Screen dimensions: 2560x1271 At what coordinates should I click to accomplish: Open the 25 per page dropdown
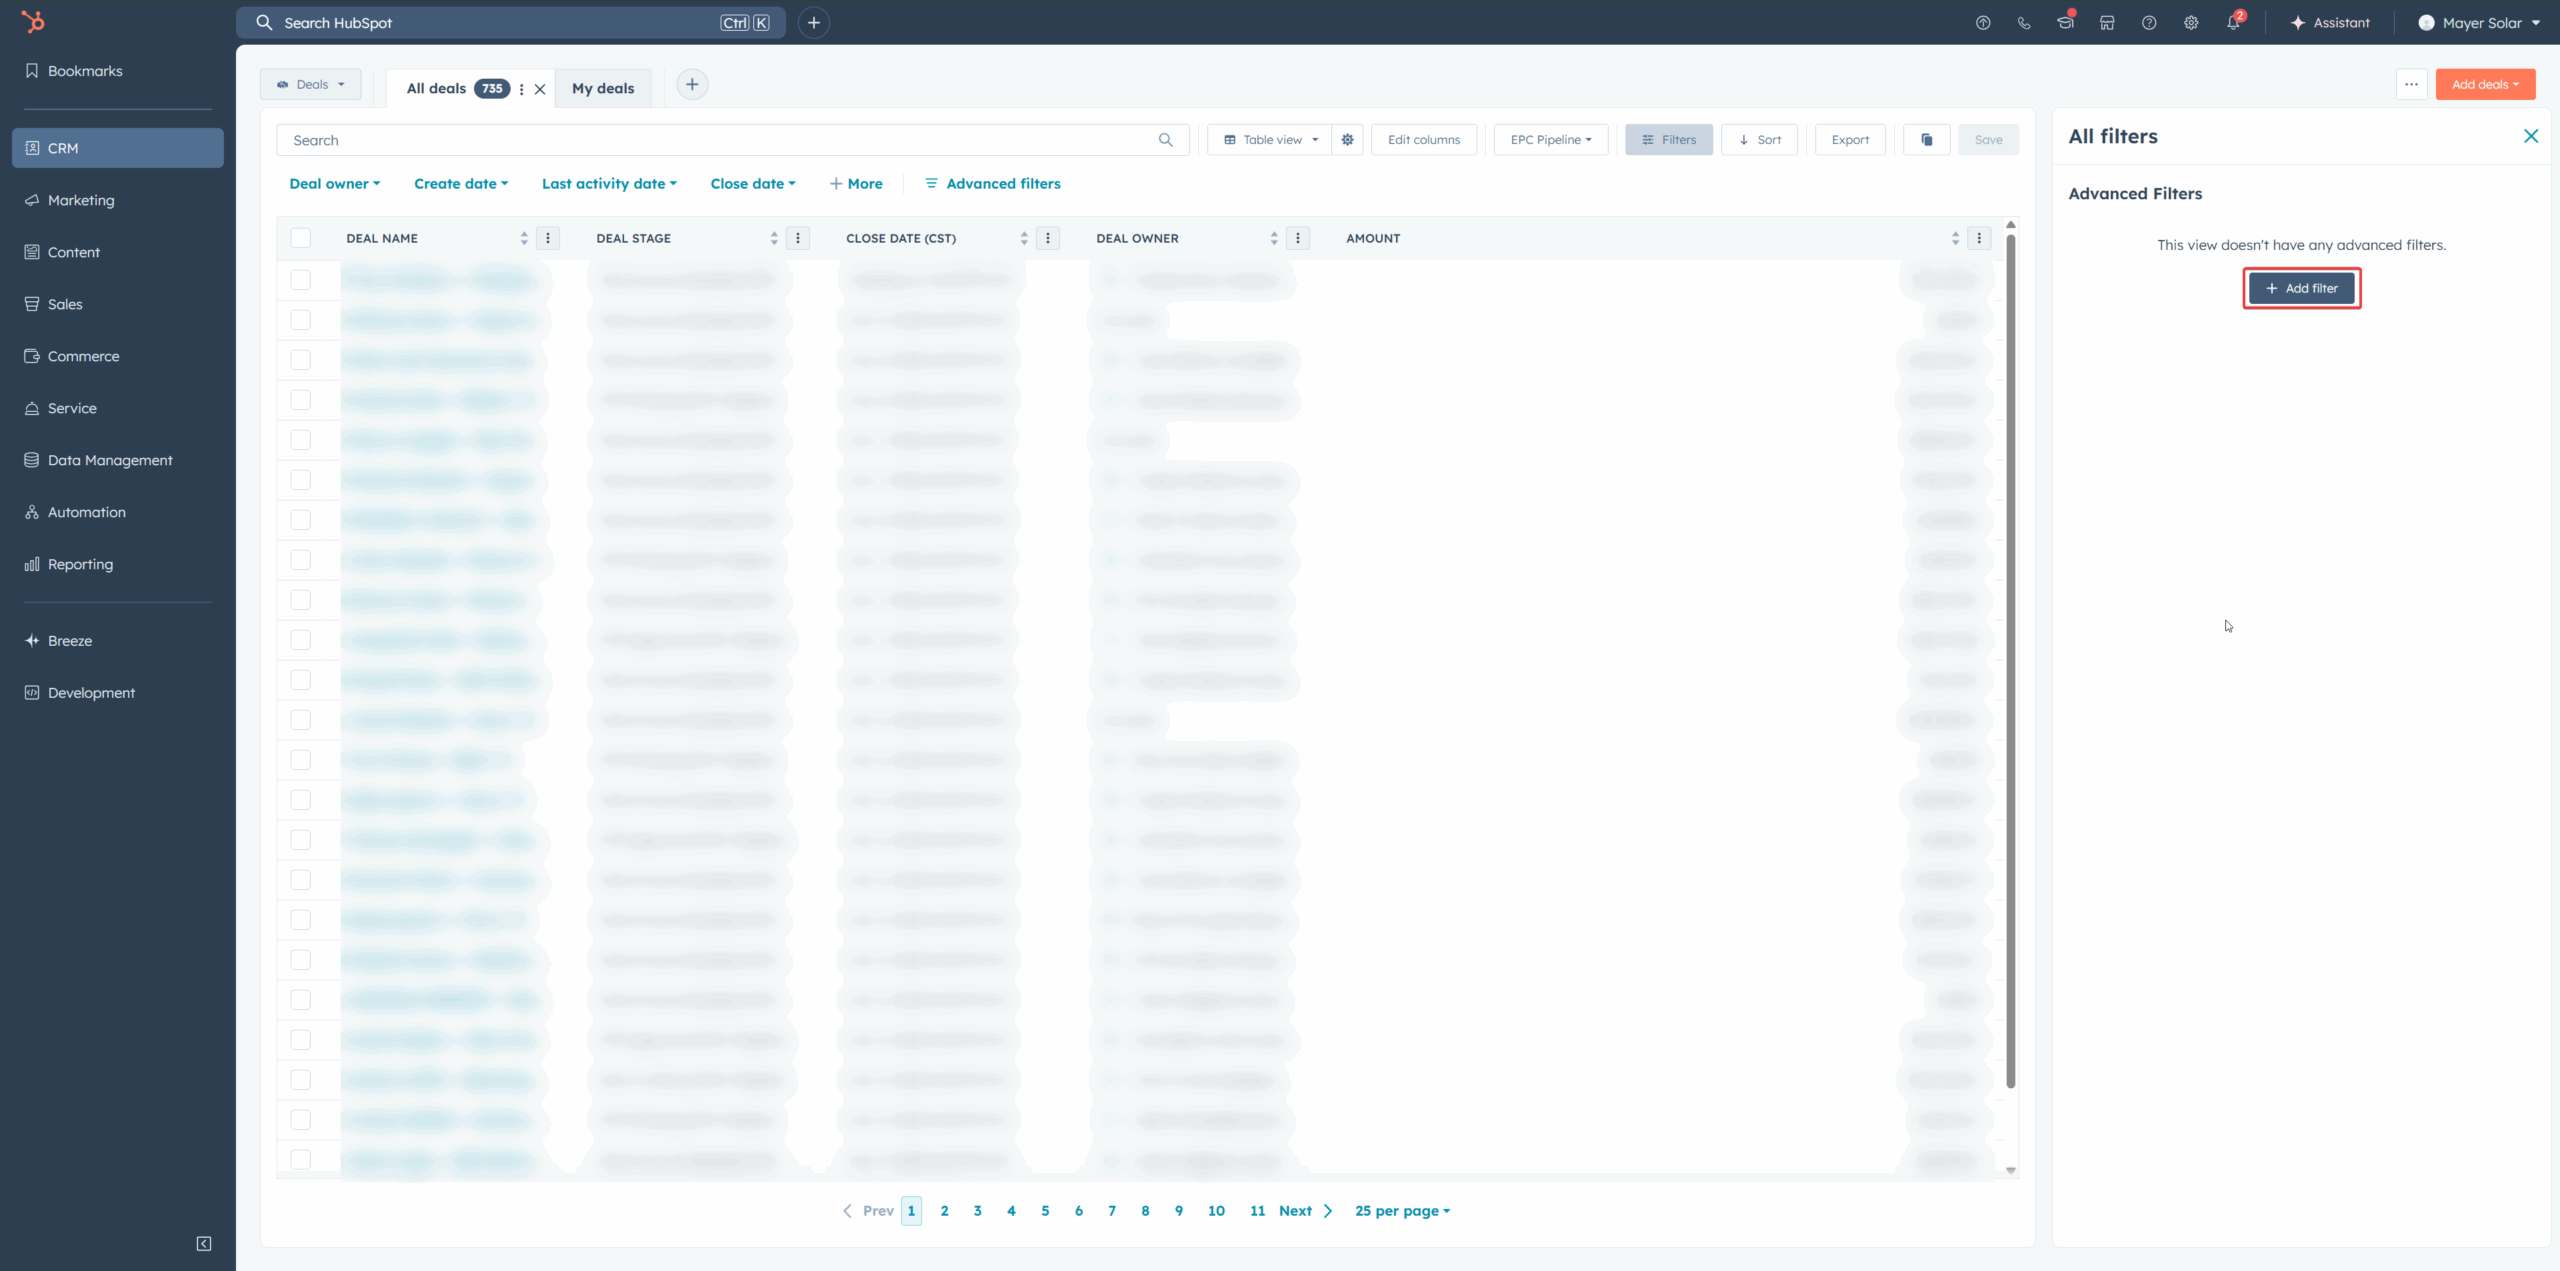click(1402, 1211)
